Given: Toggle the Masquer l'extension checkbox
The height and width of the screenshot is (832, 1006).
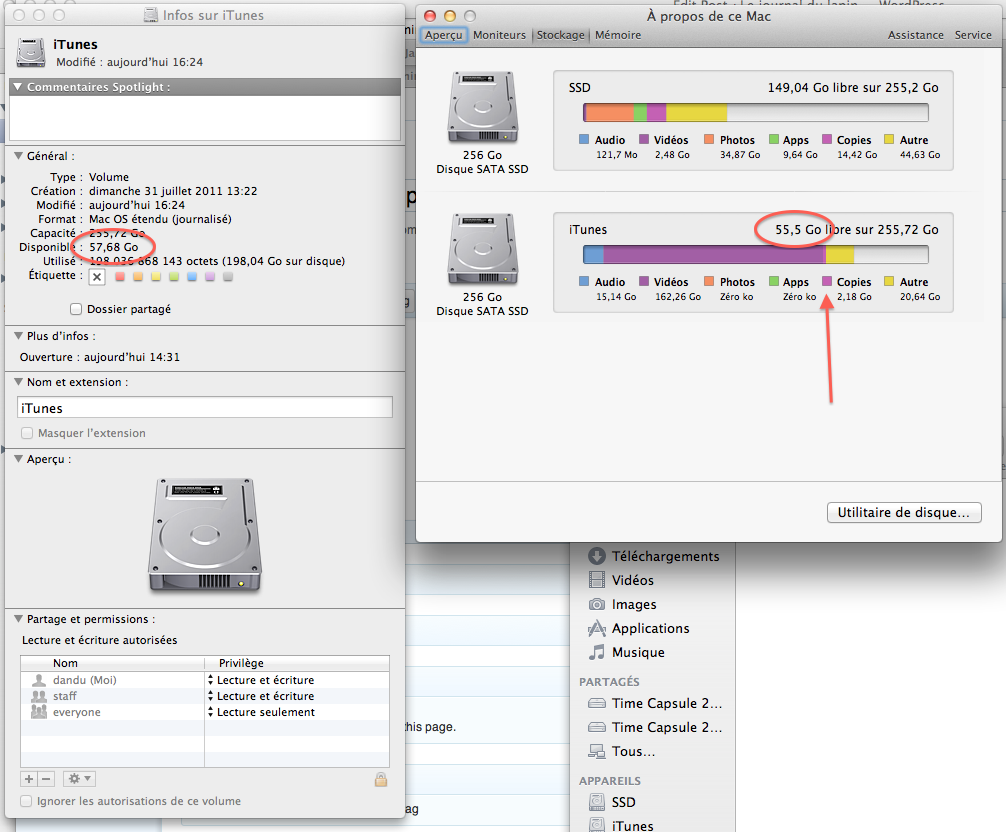Looking at the screenshot, I should [x=27, y=433].
